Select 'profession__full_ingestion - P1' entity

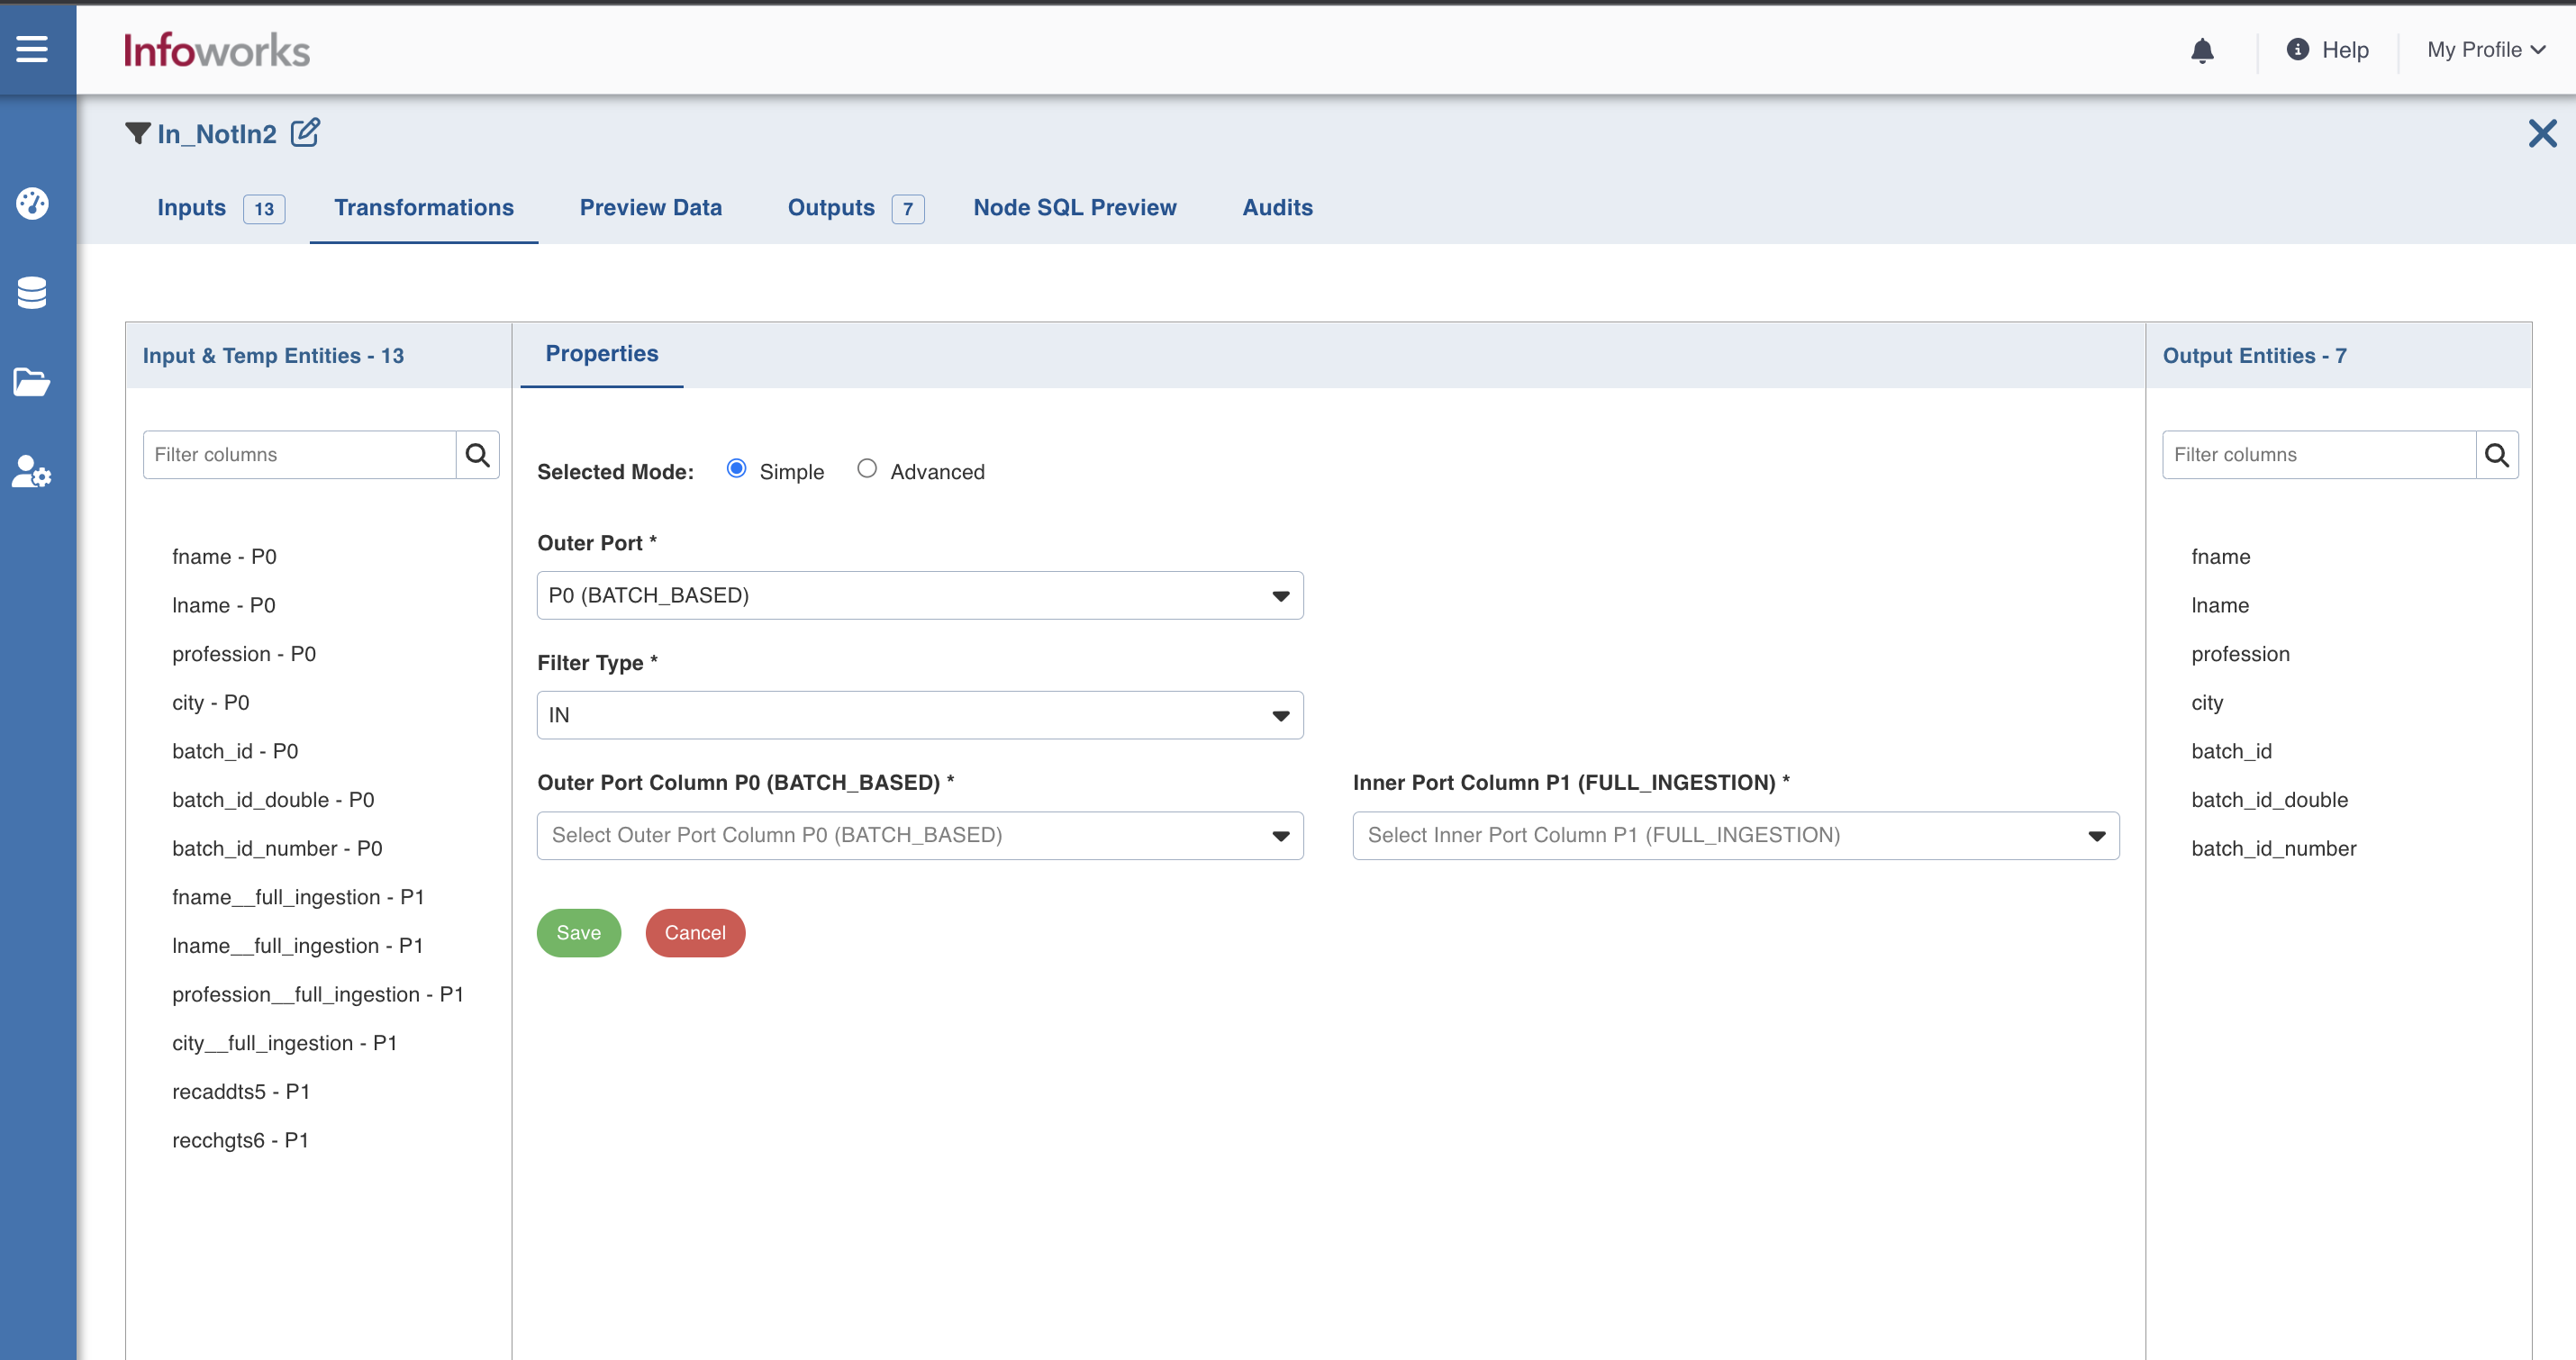(318, 995)
